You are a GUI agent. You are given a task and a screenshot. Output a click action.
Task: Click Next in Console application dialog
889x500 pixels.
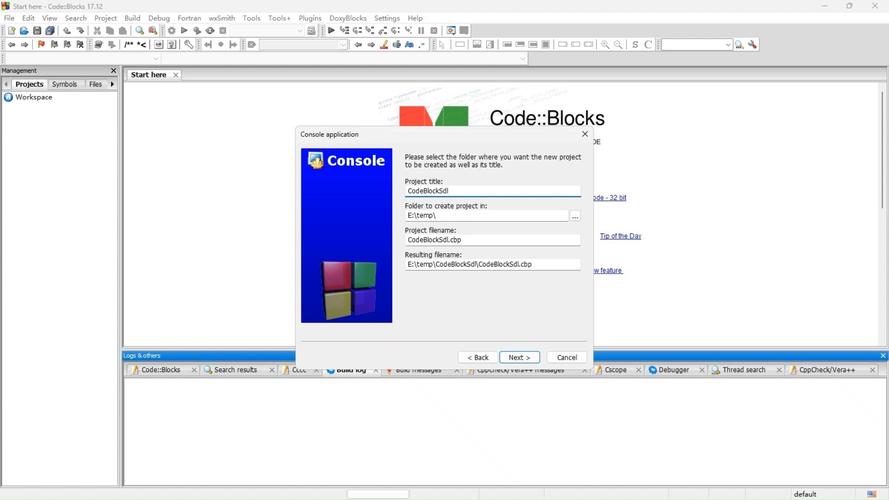pyautogui.click(x=519, y=357)
